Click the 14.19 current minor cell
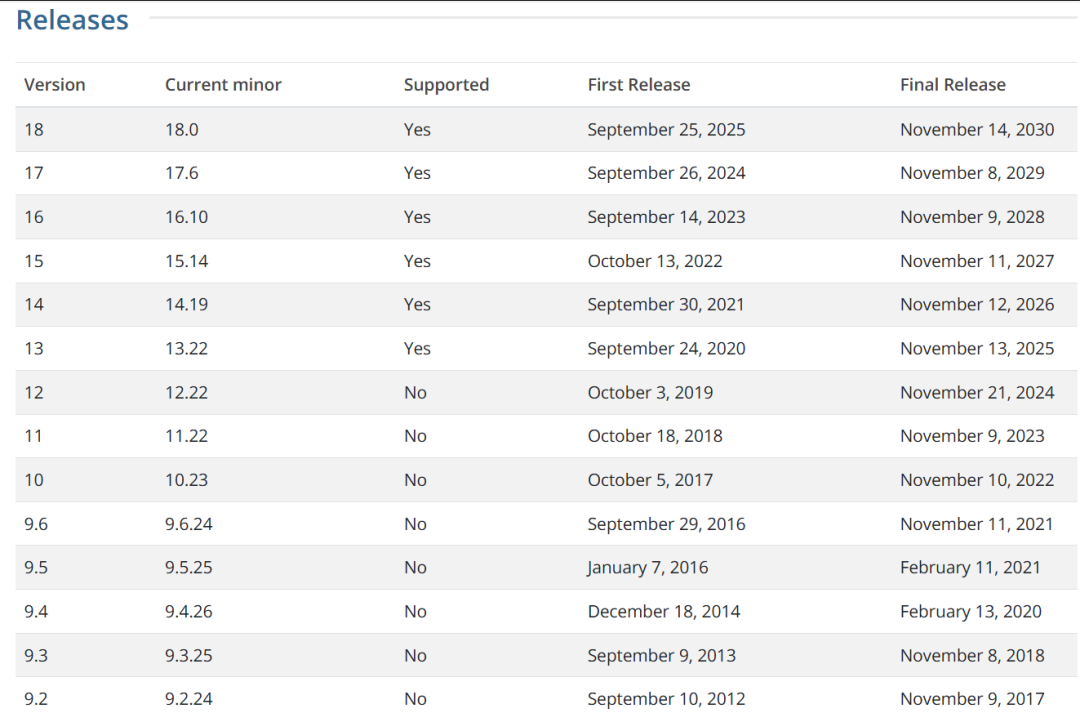 186,305
